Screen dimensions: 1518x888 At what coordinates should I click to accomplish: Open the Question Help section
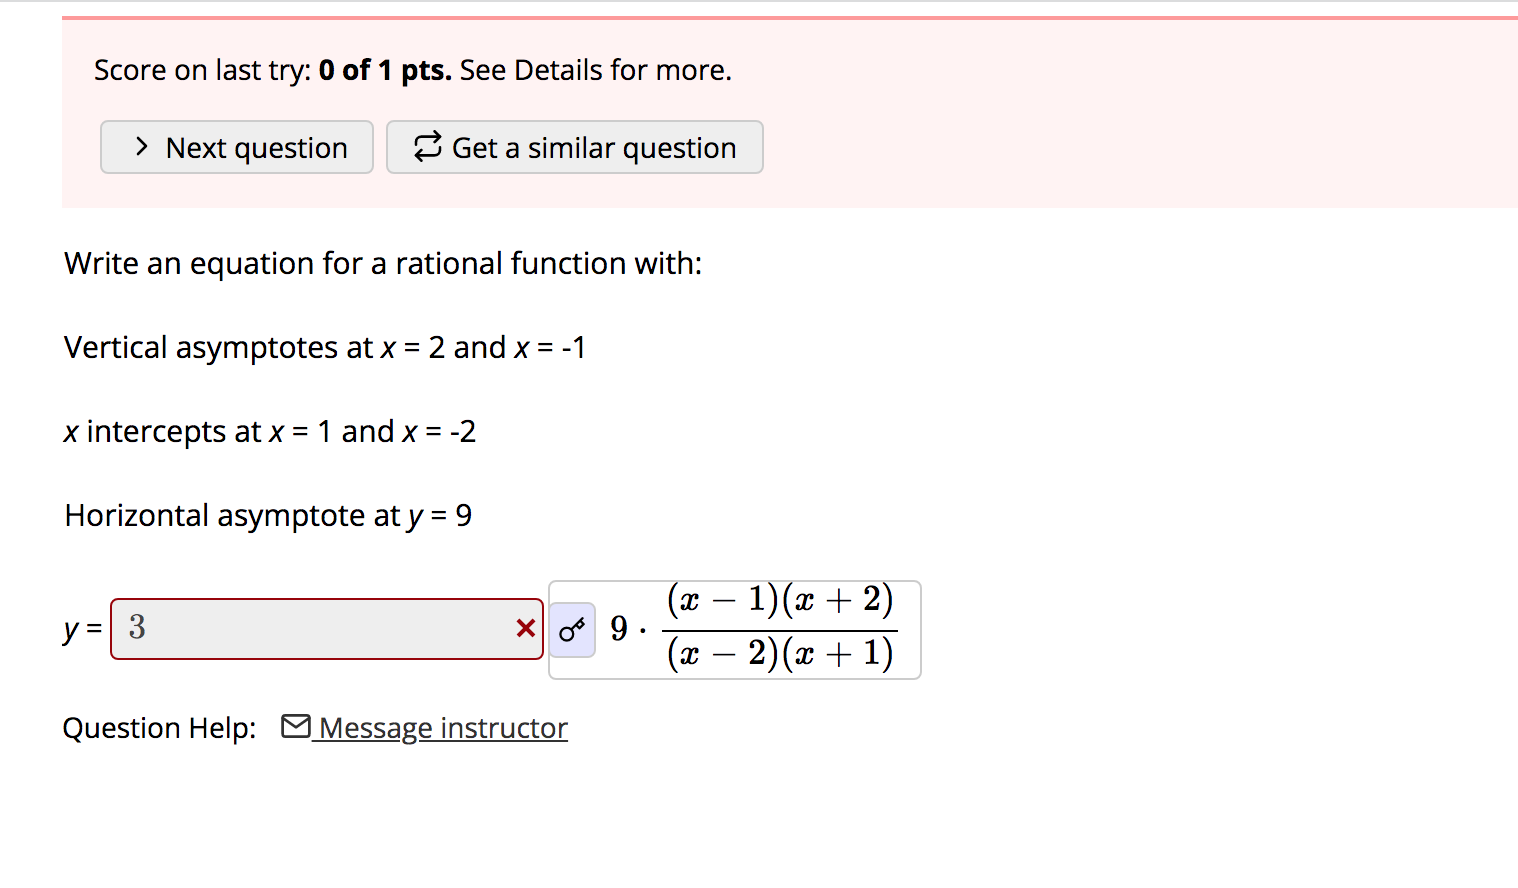tap(159, 727)
